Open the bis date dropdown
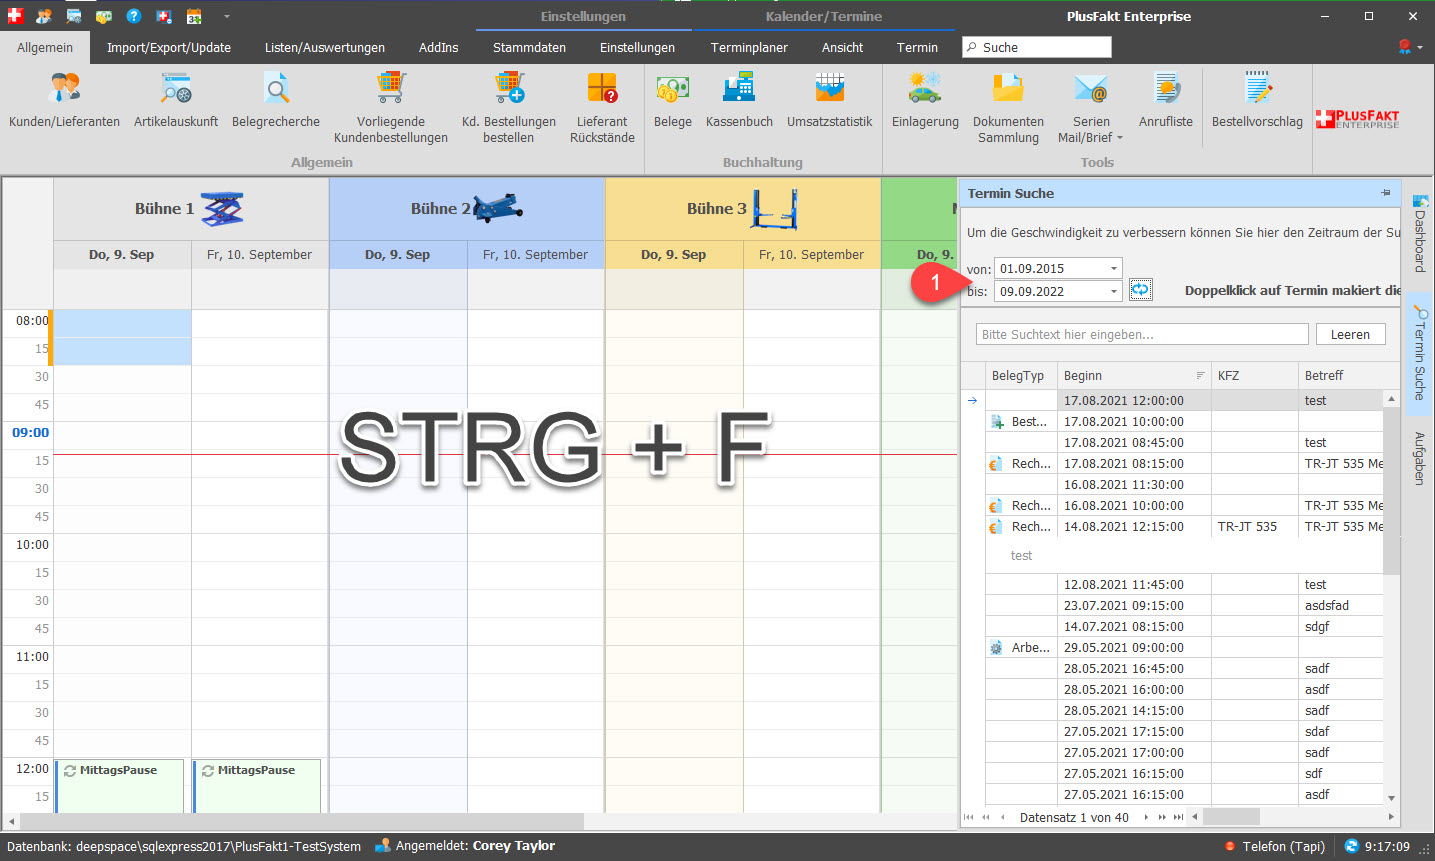Screen dimensions: 1435x861 (1114, 291)
